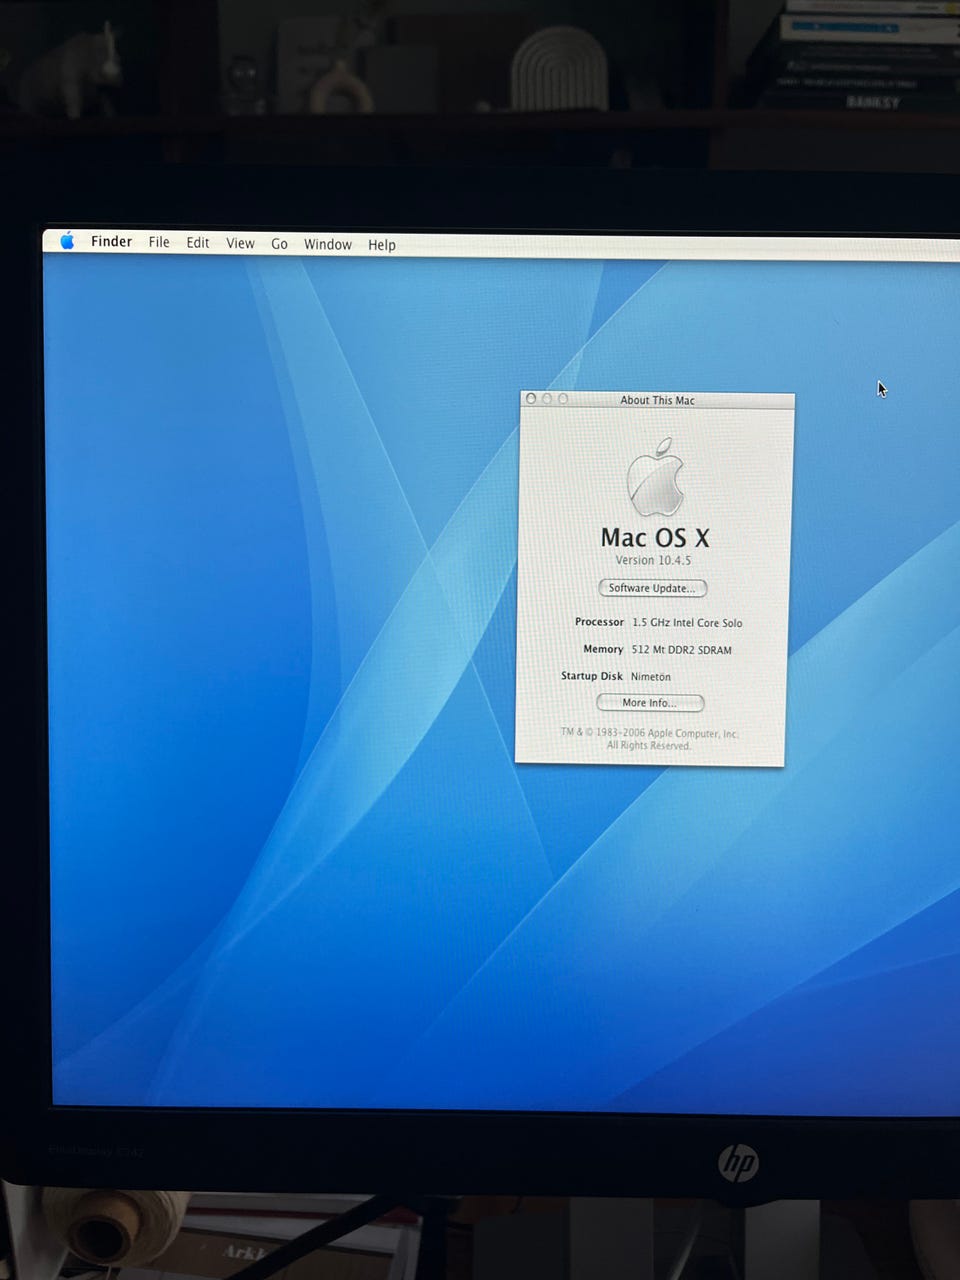Image resolution: width=960 pixels, height=1280 pixels.
Task: Click the 512 Mt DDR2 SDRAM text
Action: click(x=681, y=650)
